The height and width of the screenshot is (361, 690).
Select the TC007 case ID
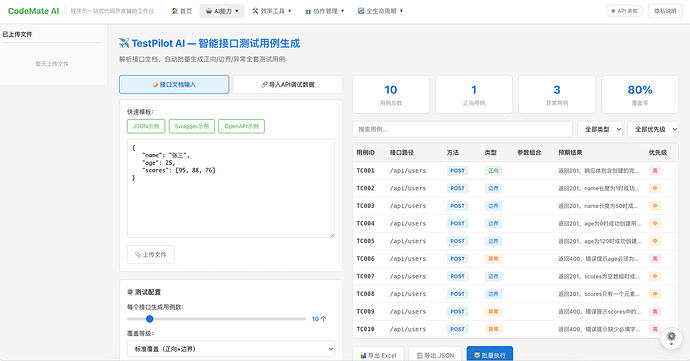tap(365, 276)
